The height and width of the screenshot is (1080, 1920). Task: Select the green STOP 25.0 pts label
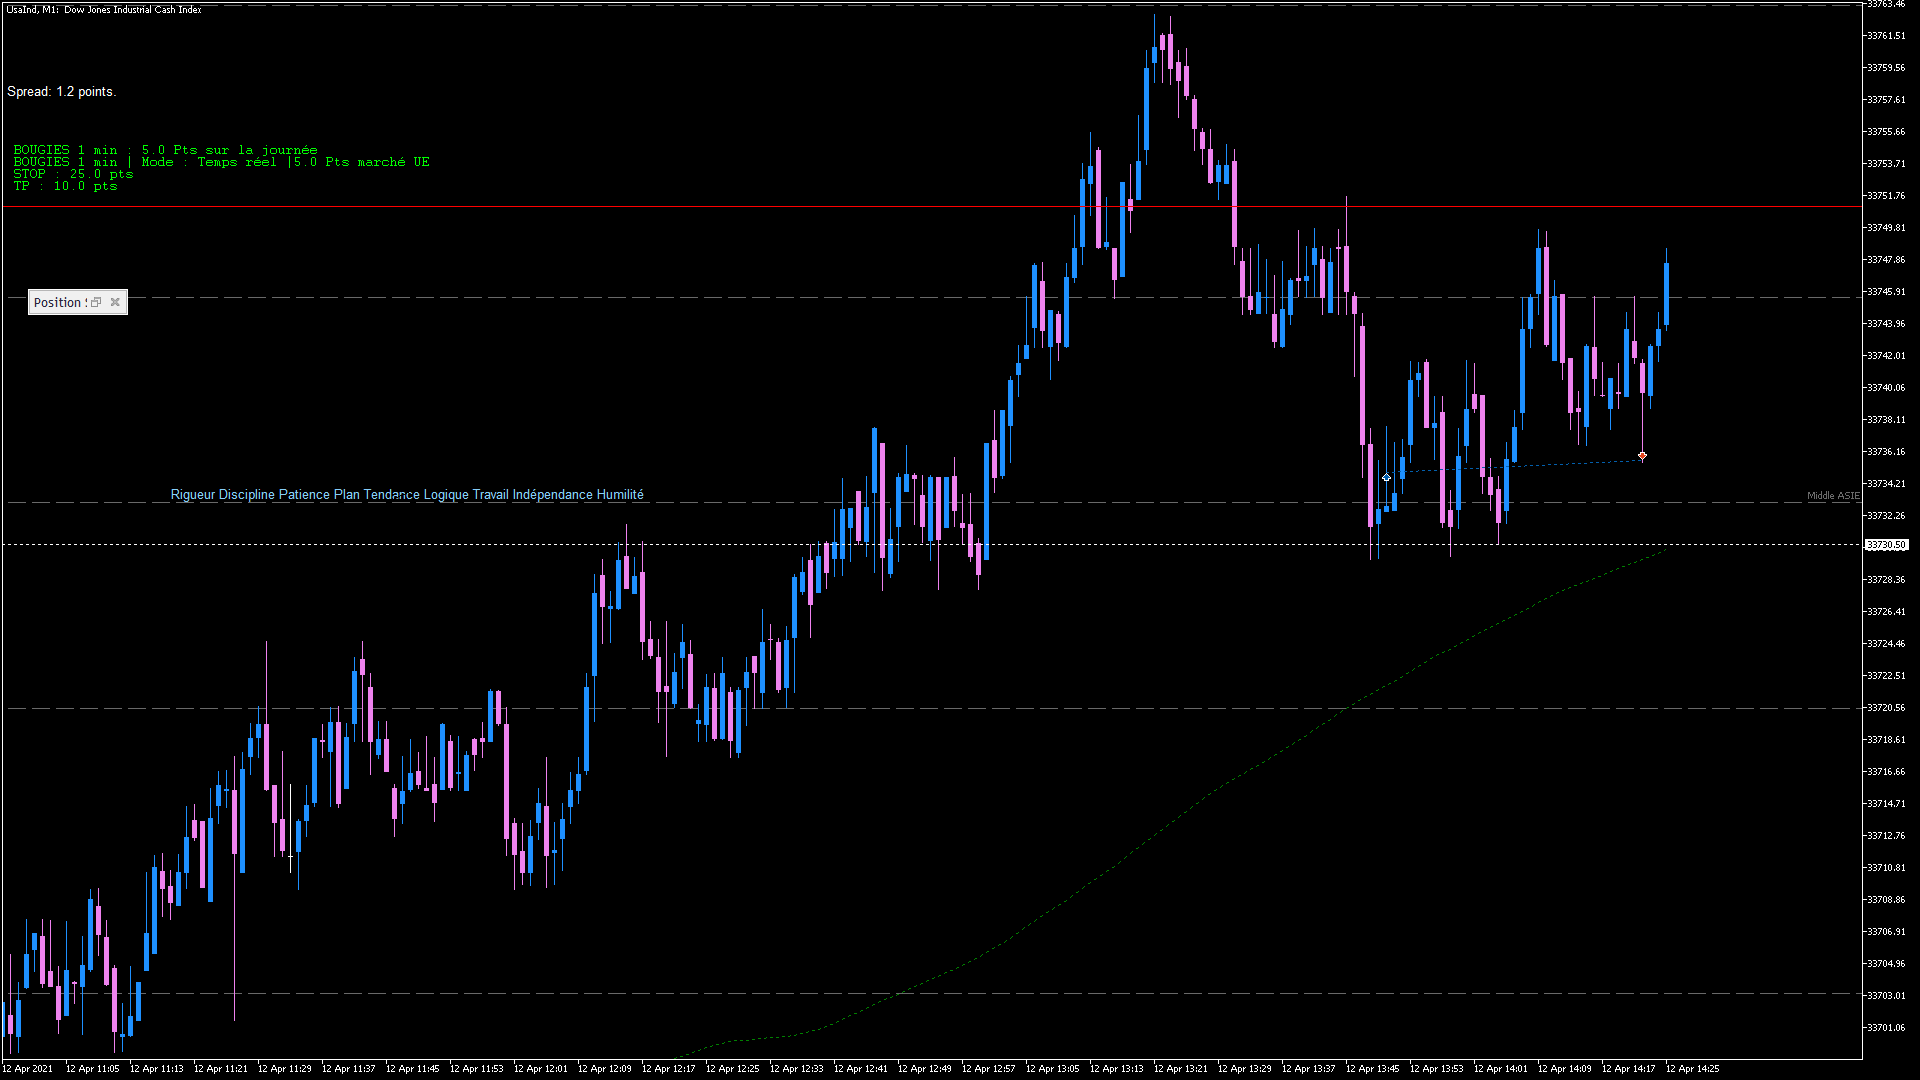click(73, 174)
